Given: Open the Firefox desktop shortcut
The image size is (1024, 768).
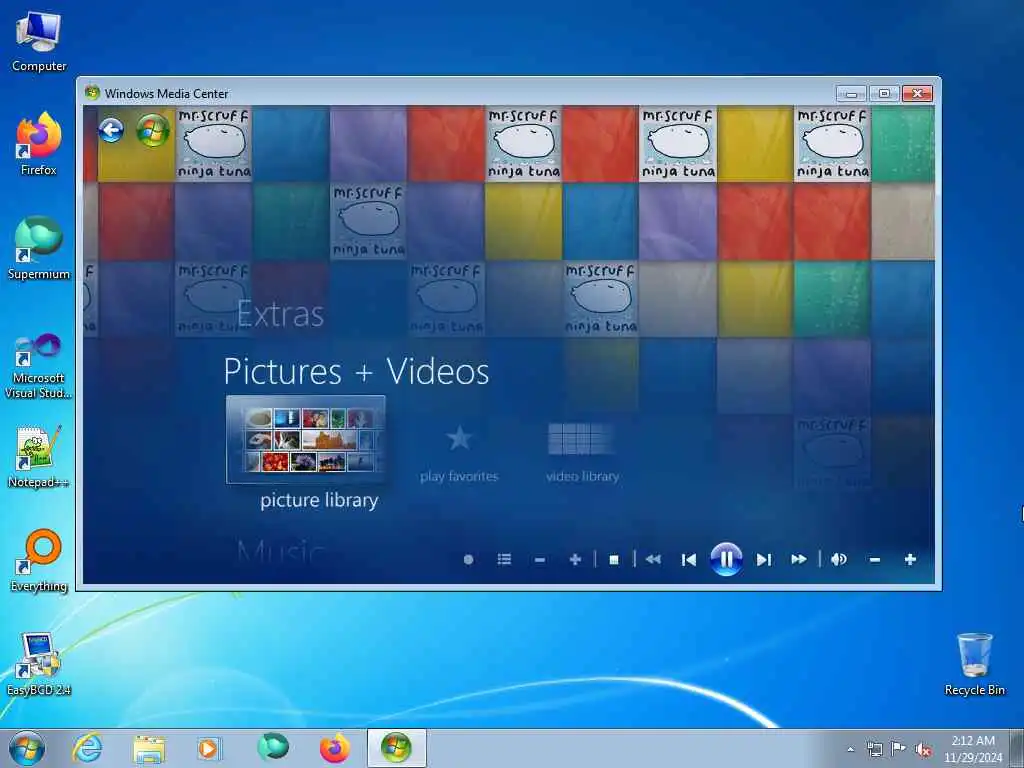Looking at the screenshot, I should point(39,144).
